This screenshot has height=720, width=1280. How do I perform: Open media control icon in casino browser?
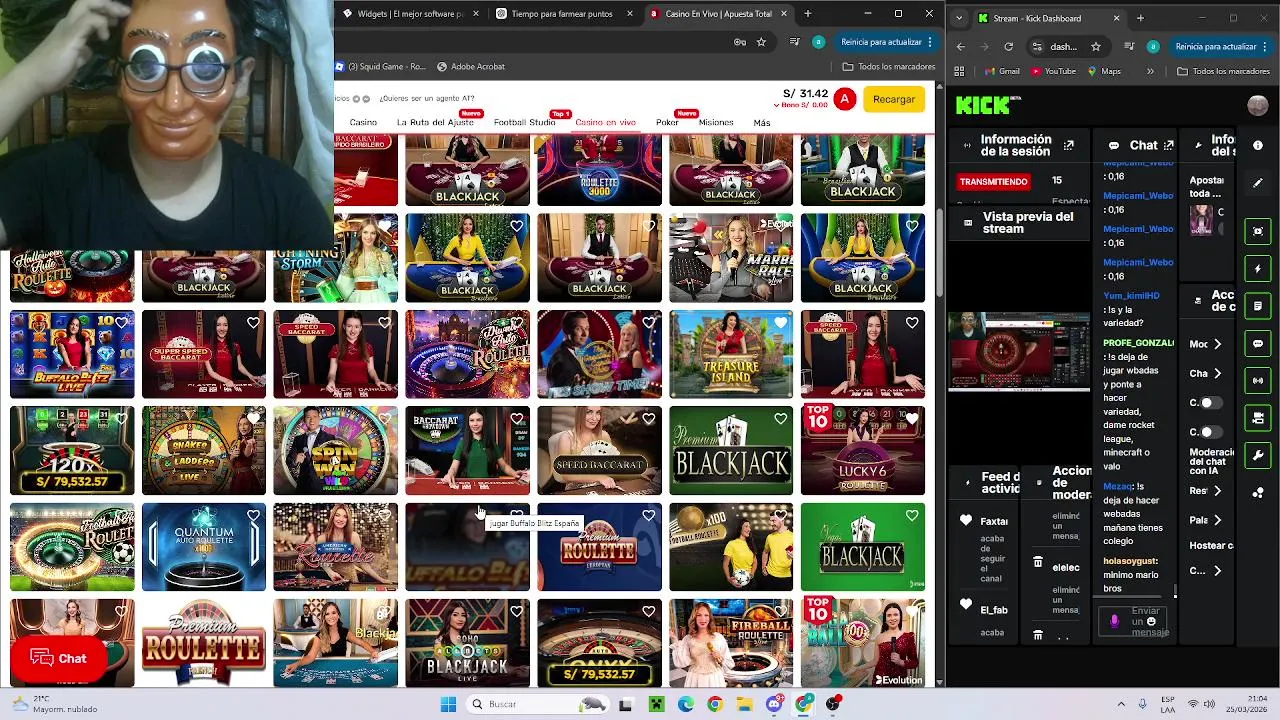click(795, 42)
